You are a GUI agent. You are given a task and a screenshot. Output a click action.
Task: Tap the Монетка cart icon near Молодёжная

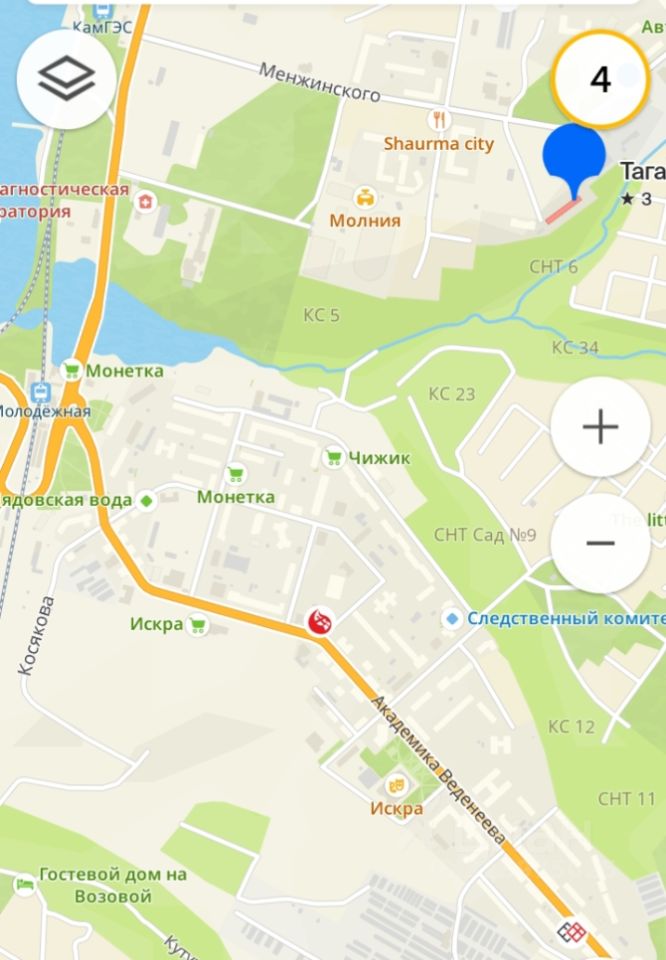[x=72, y=370]
